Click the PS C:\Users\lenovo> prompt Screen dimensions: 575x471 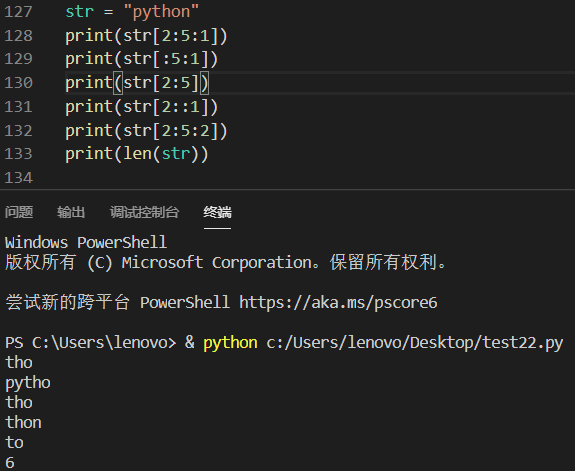pos(91,343)
